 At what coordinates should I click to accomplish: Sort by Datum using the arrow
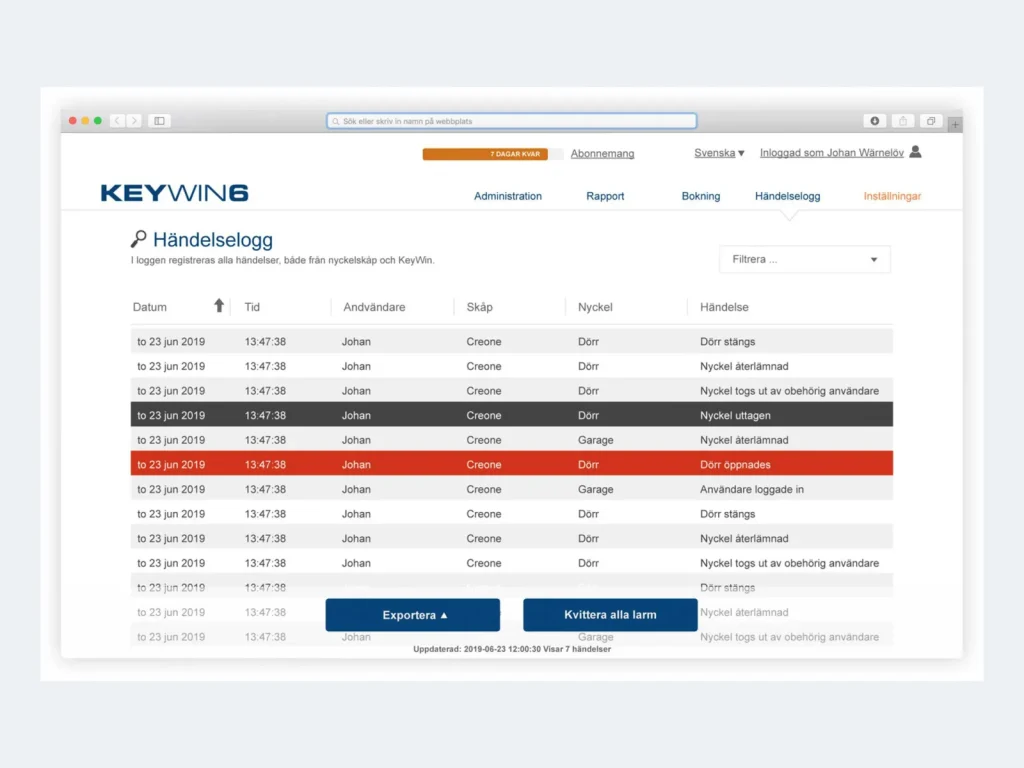click(219, 306)
